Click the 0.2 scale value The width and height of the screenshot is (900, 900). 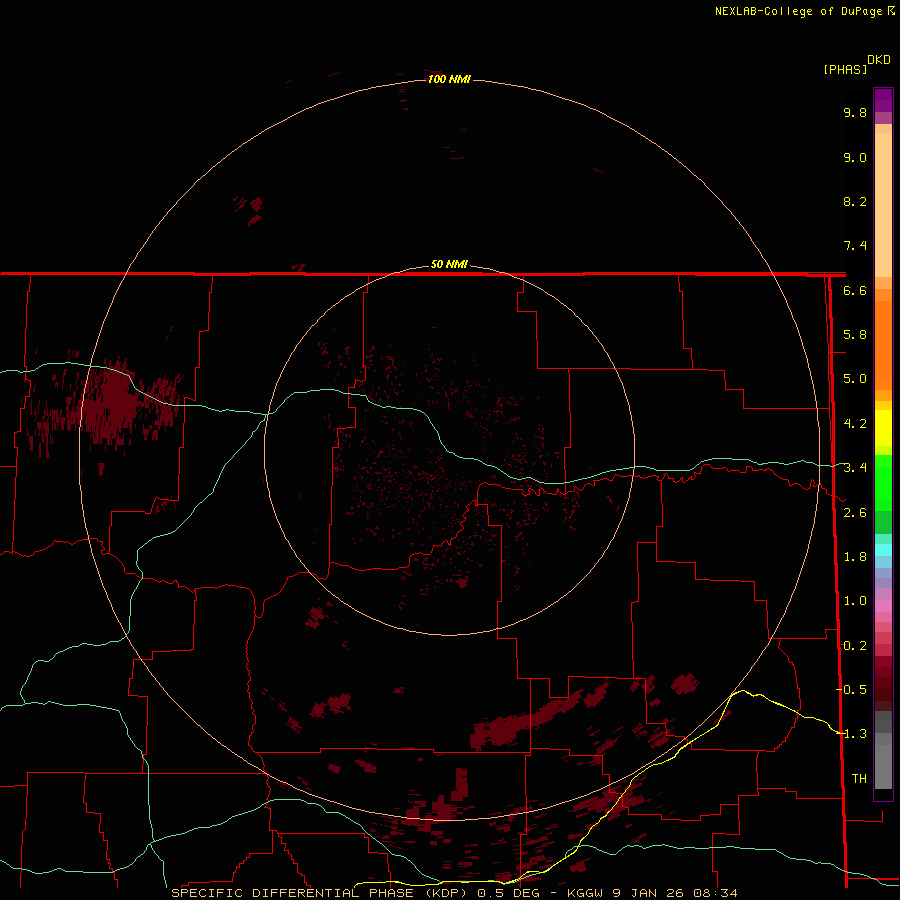(x=855, y=646)
